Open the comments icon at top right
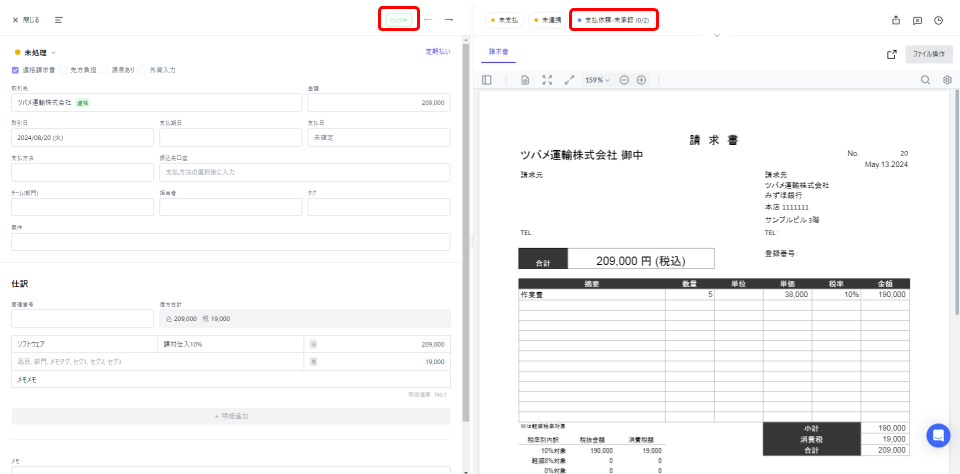This screenshot has width=960, height=474. tap(917, 20)
